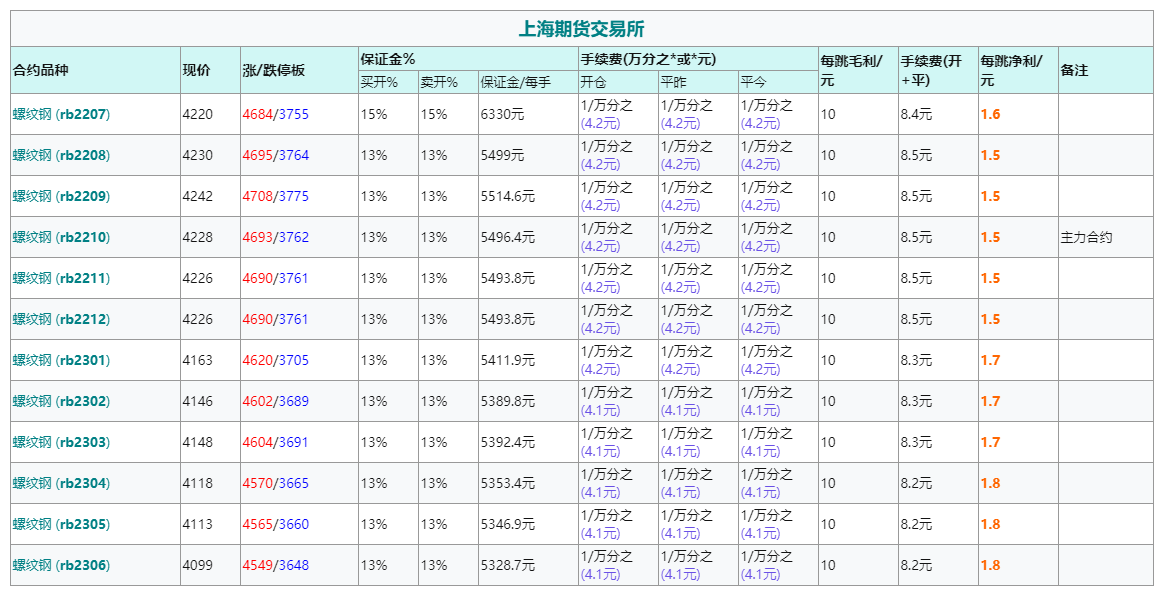Go to the 螺纹钢 (rb2303) contract link
The image size is (1161, 597).
[x=61, y=442]
